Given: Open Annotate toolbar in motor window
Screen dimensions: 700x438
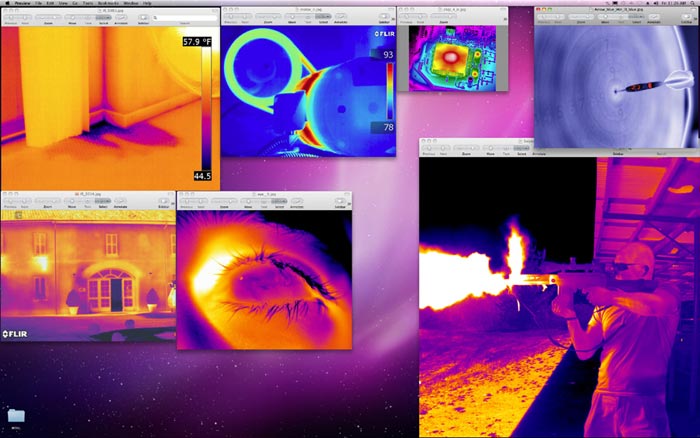Looking at the screenshot, I should click(341, 17).
